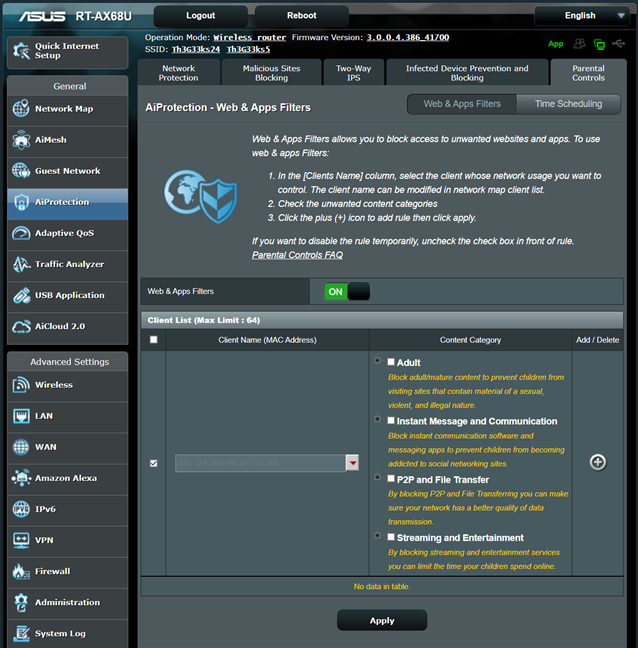The image size is (638, 648).
Task: Click the guest users status icon
Action: 579,43
